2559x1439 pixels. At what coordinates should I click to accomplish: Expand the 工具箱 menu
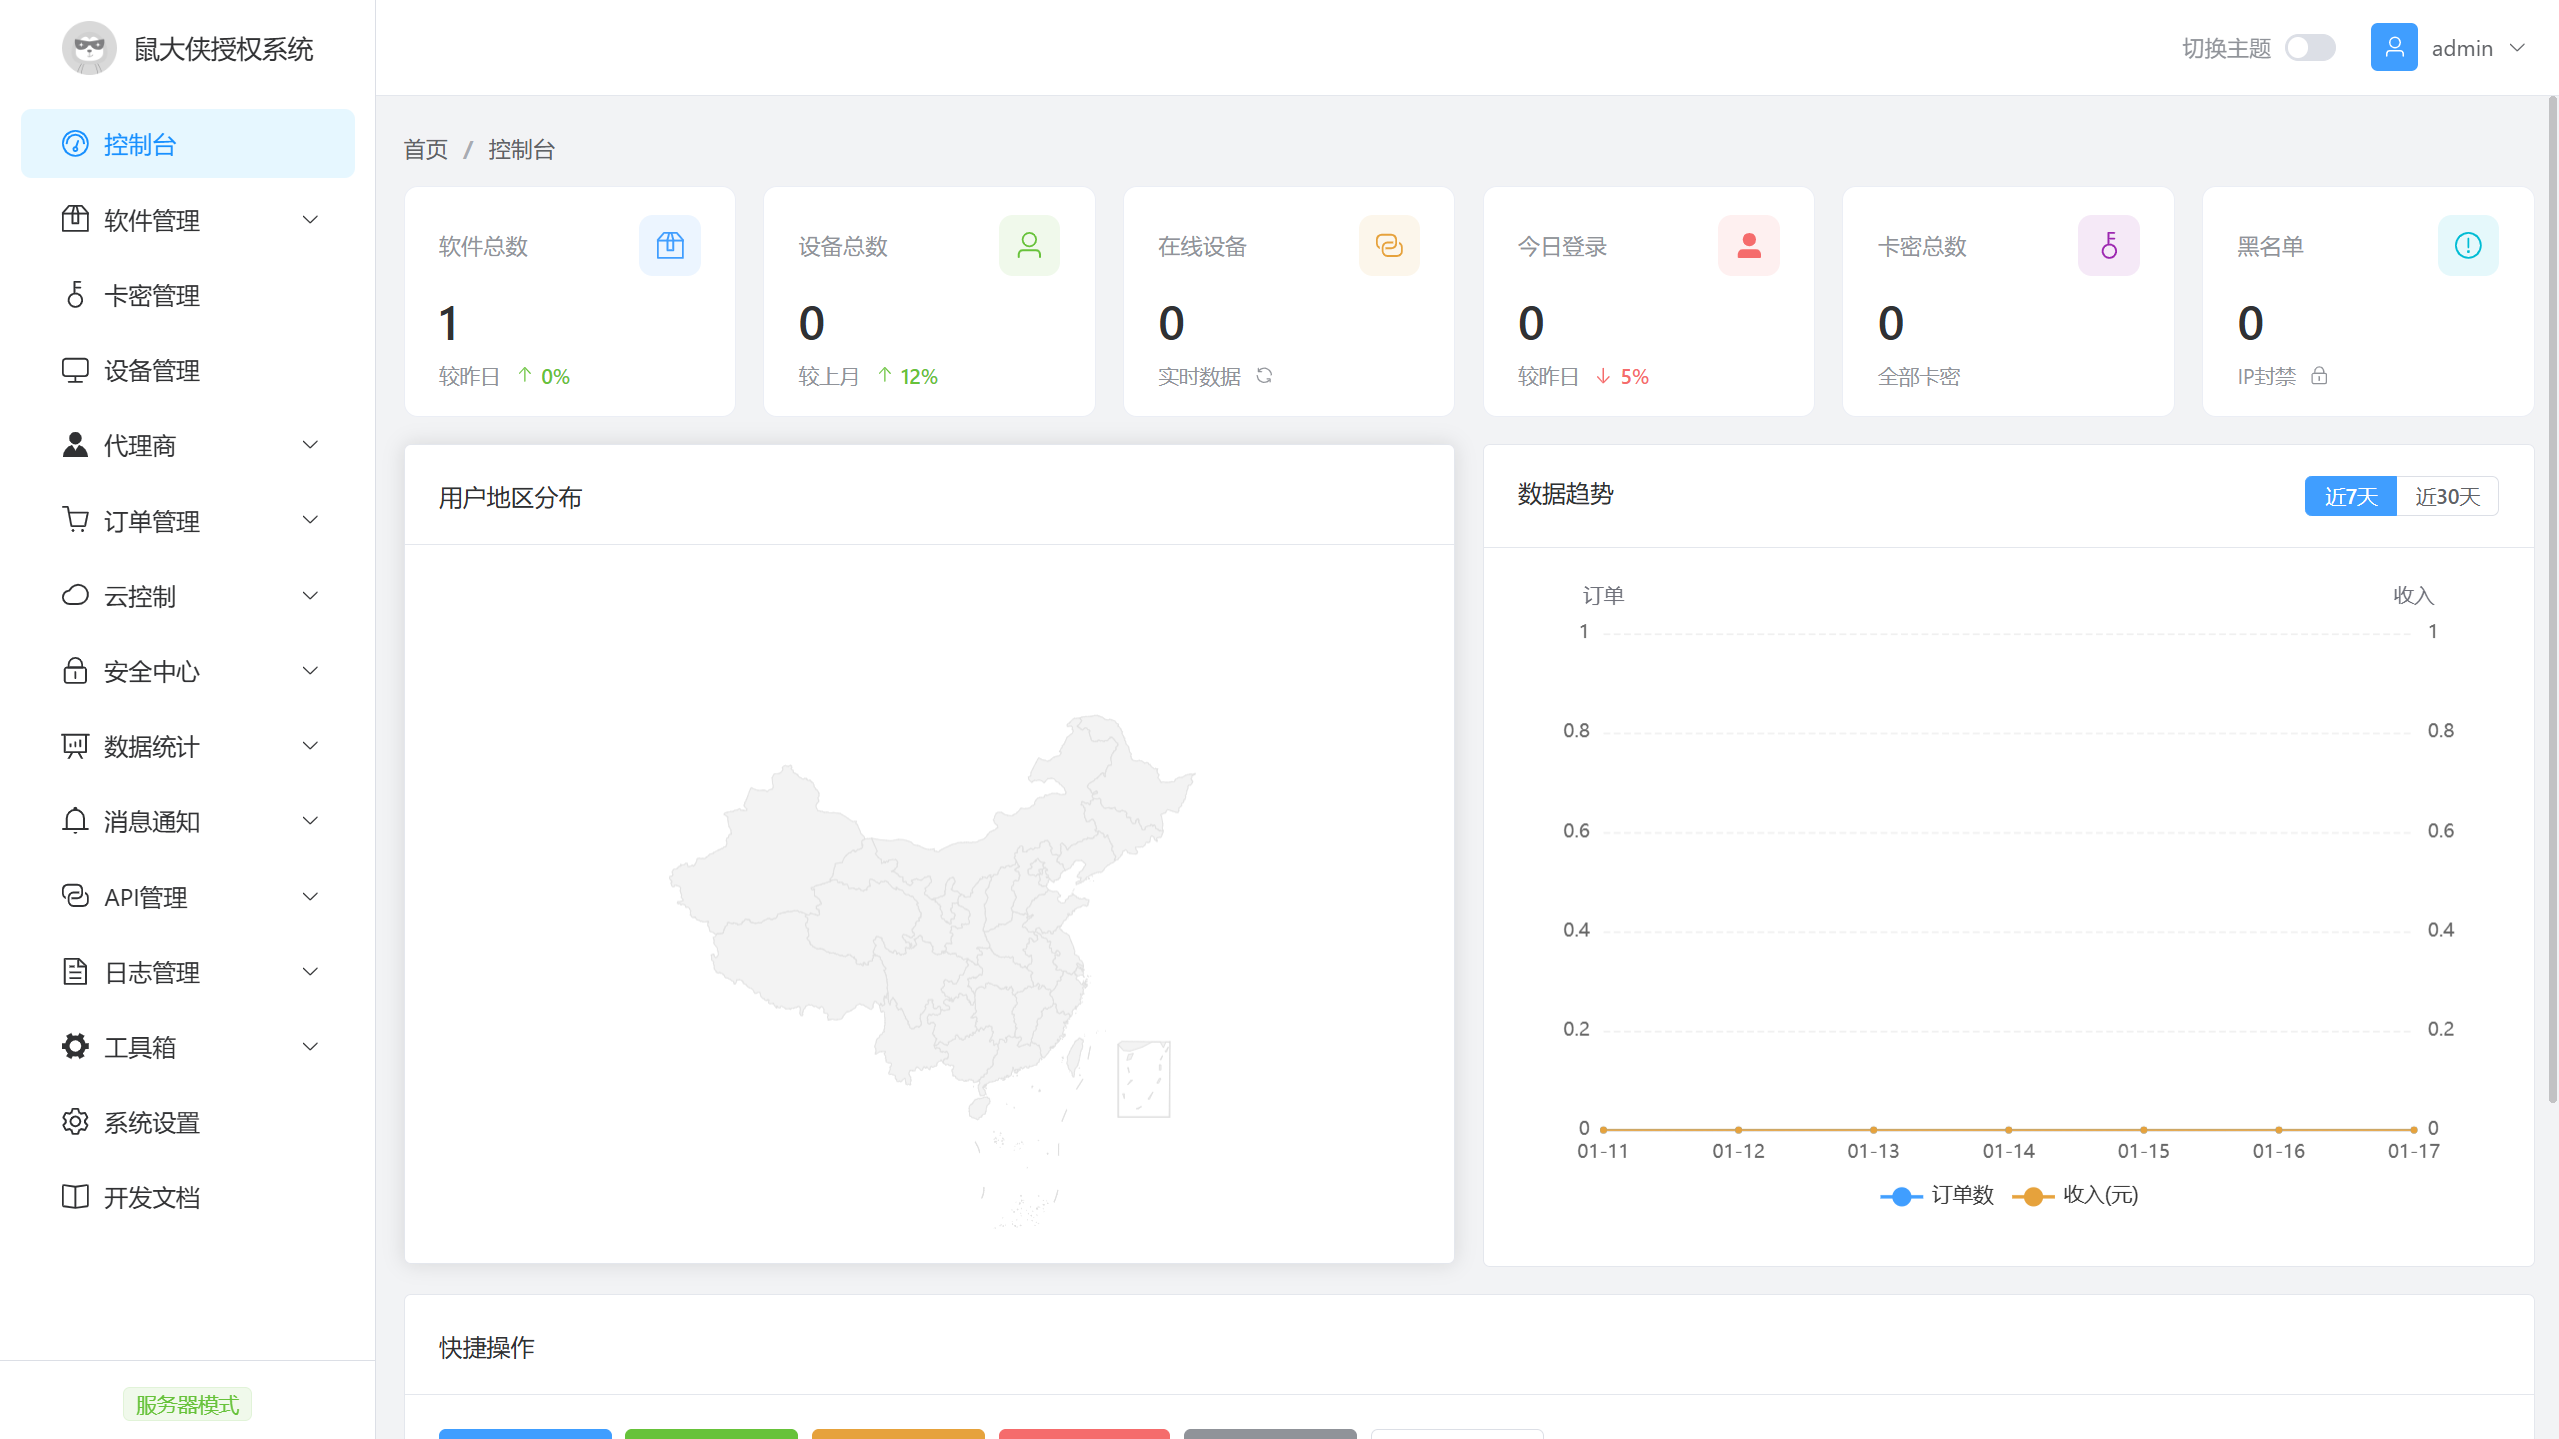[x=139, y=1046]
